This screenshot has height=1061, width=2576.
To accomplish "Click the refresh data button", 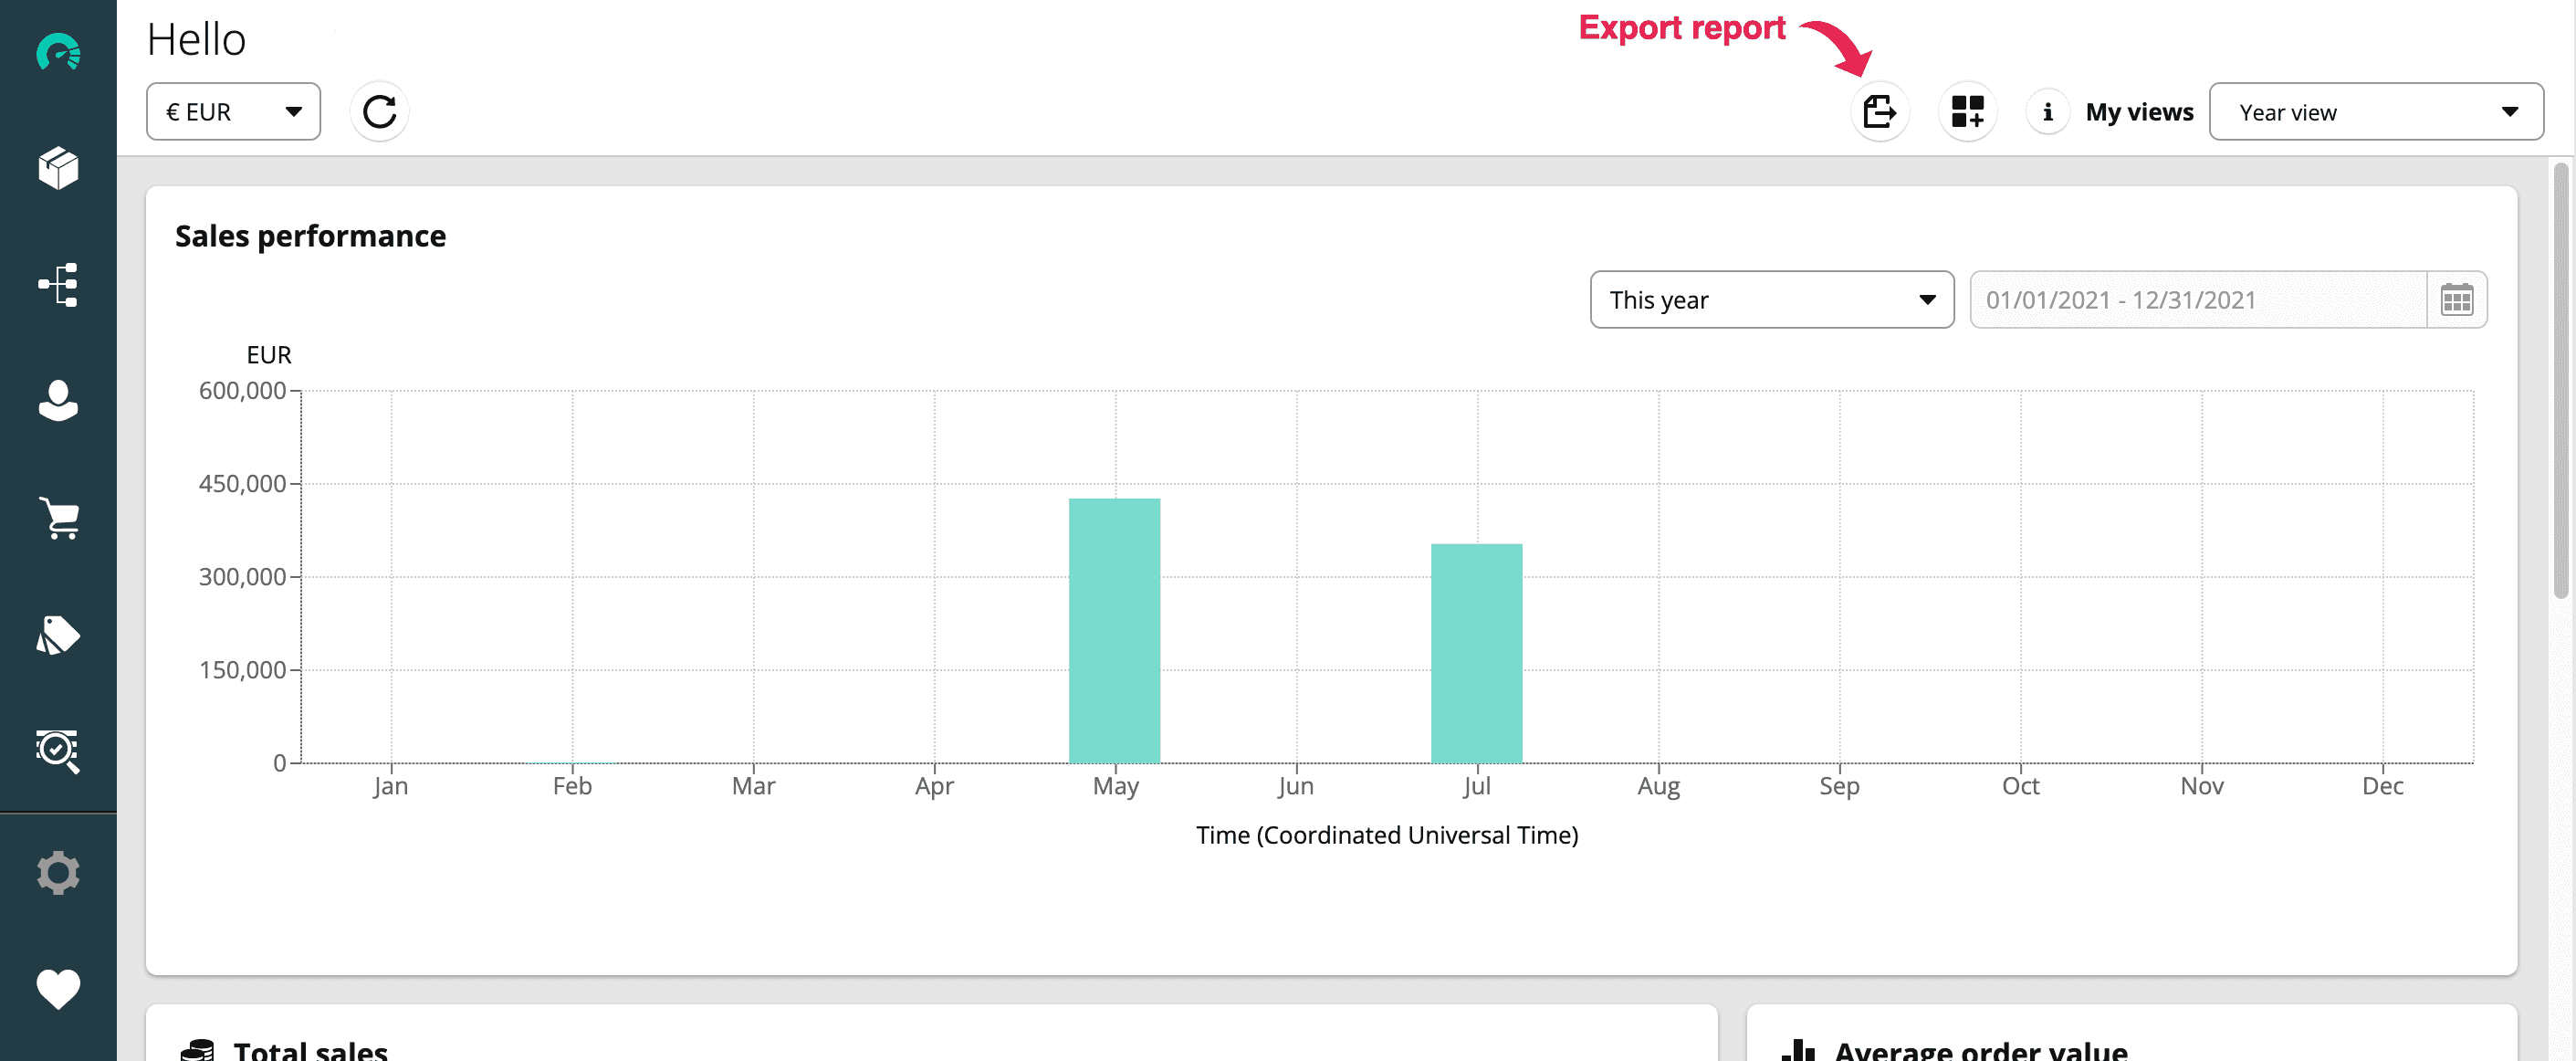I will click(x=380, y=111).
